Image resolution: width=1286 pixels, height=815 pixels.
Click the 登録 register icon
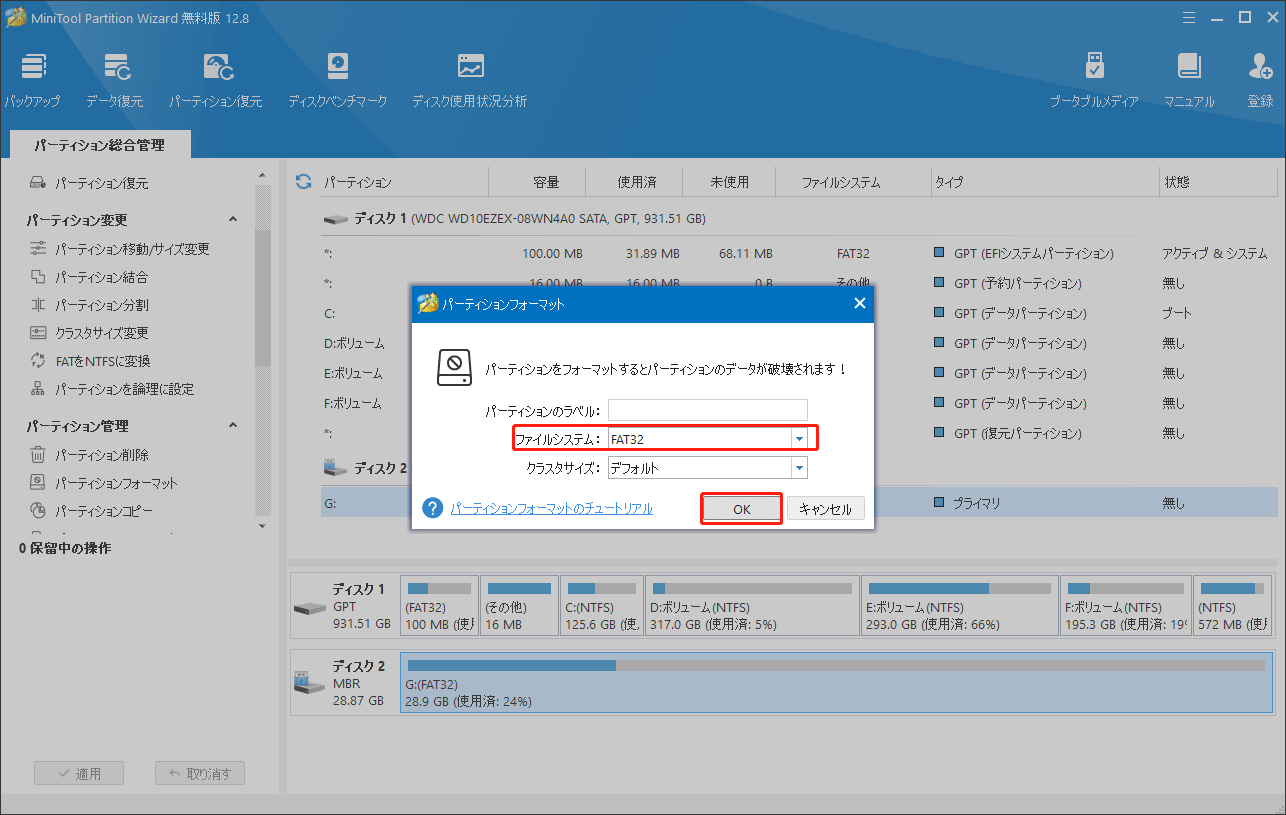pos(1260,81)
